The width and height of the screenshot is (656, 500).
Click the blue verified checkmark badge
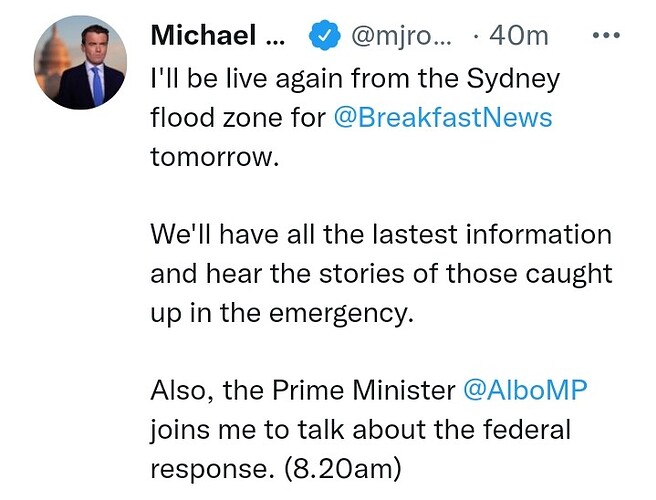[x=320, y=37]
